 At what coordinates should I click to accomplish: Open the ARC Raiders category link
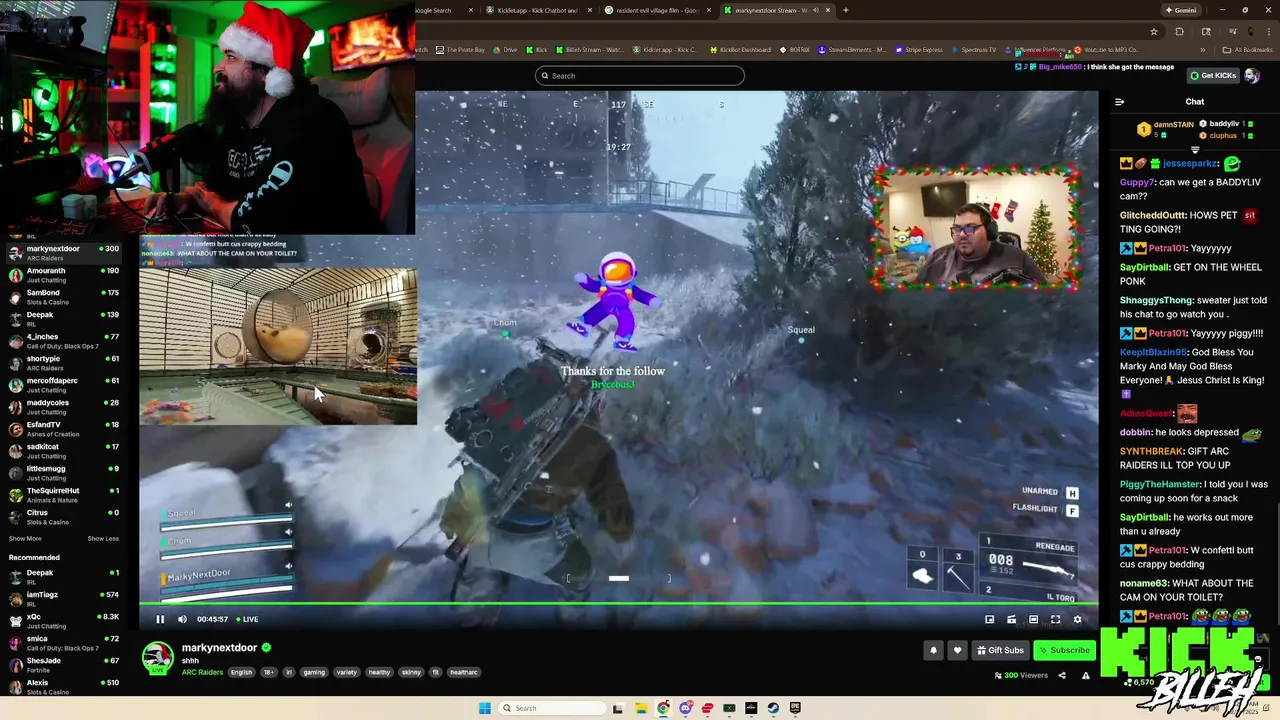(x=202, y=672)
